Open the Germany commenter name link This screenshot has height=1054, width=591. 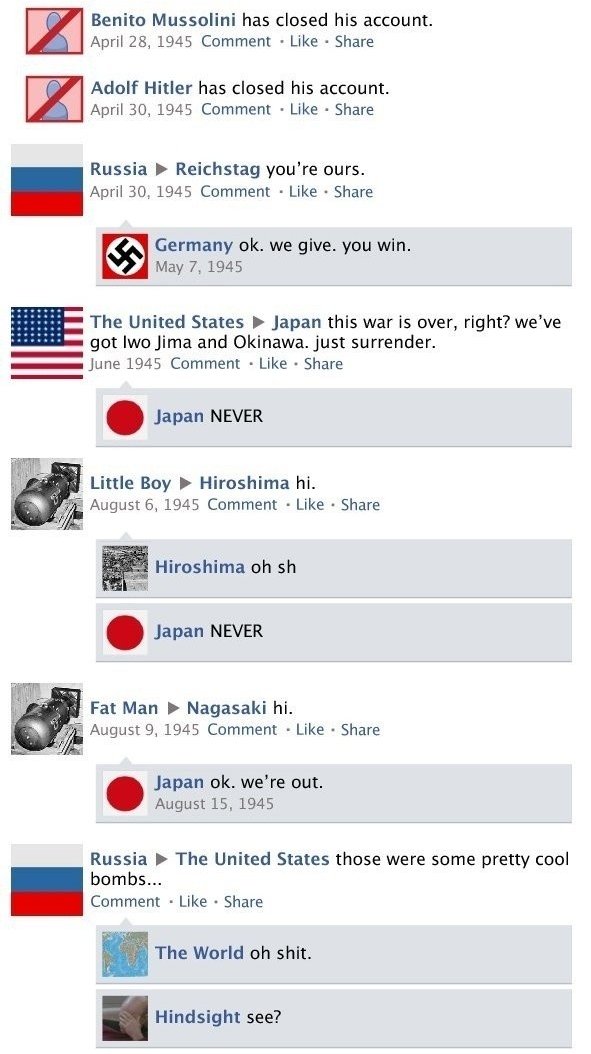194,245
